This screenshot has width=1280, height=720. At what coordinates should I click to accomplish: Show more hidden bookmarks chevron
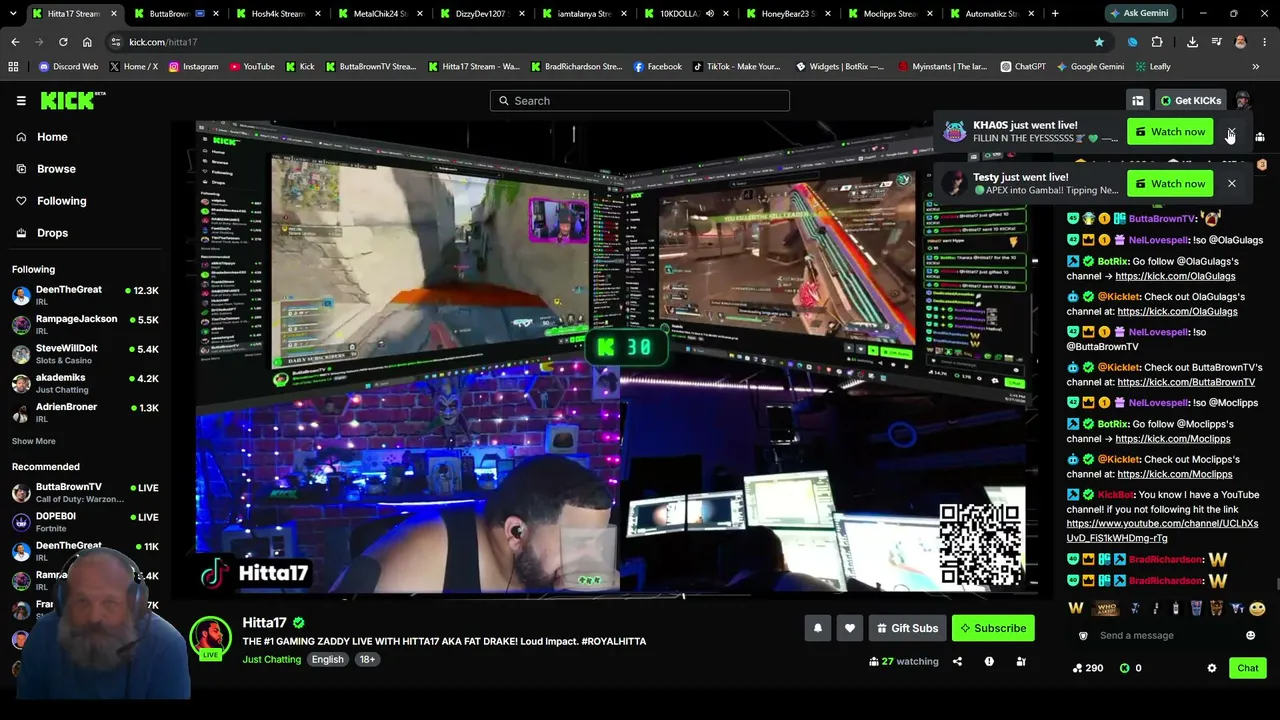pos(1257,67)
